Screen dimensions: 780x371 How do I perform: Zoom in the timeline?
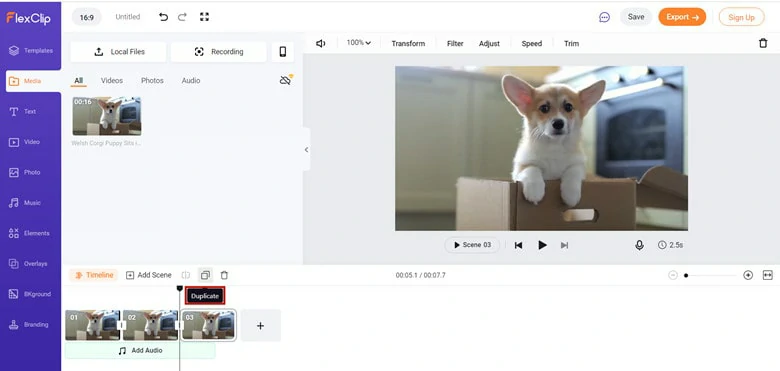click(748, 275)
